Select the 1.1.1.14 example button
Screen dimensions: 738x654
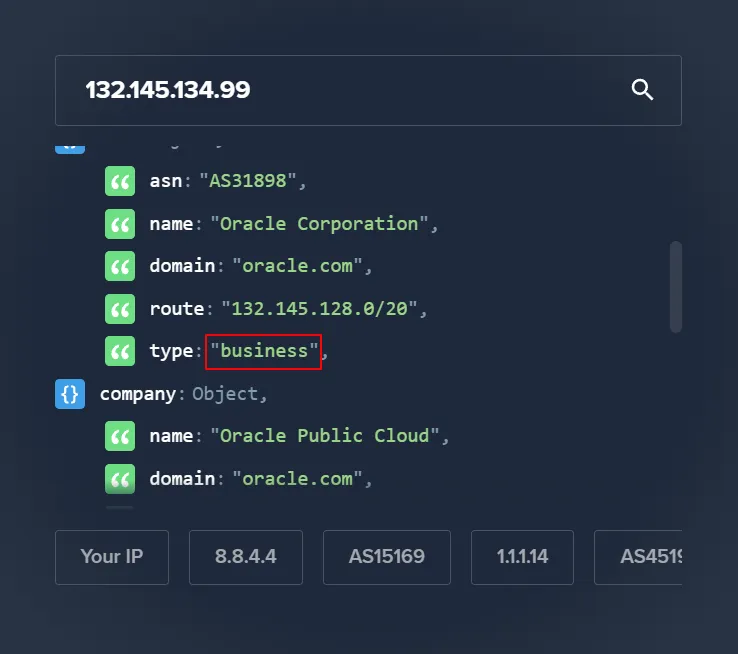522,557
